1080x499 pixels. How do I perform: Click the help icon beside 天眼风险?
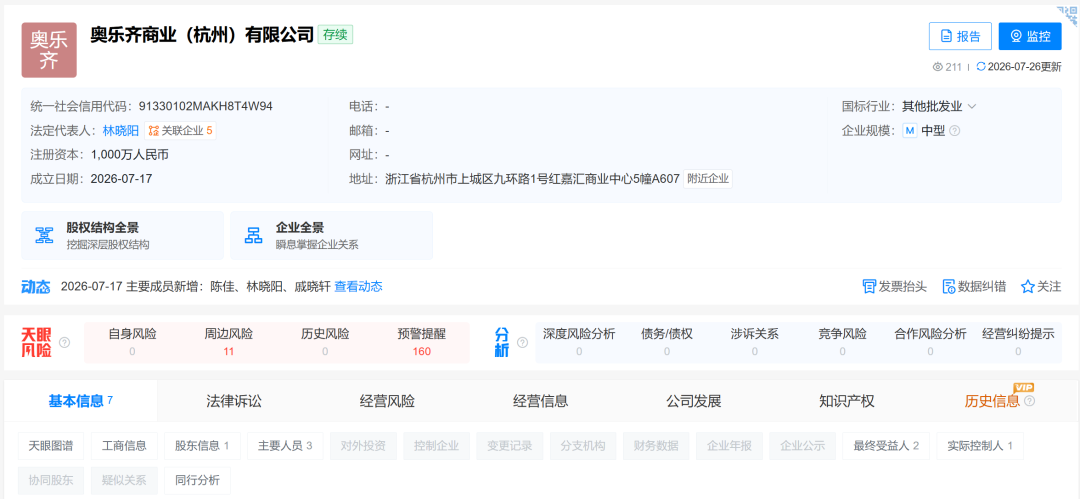65,343
